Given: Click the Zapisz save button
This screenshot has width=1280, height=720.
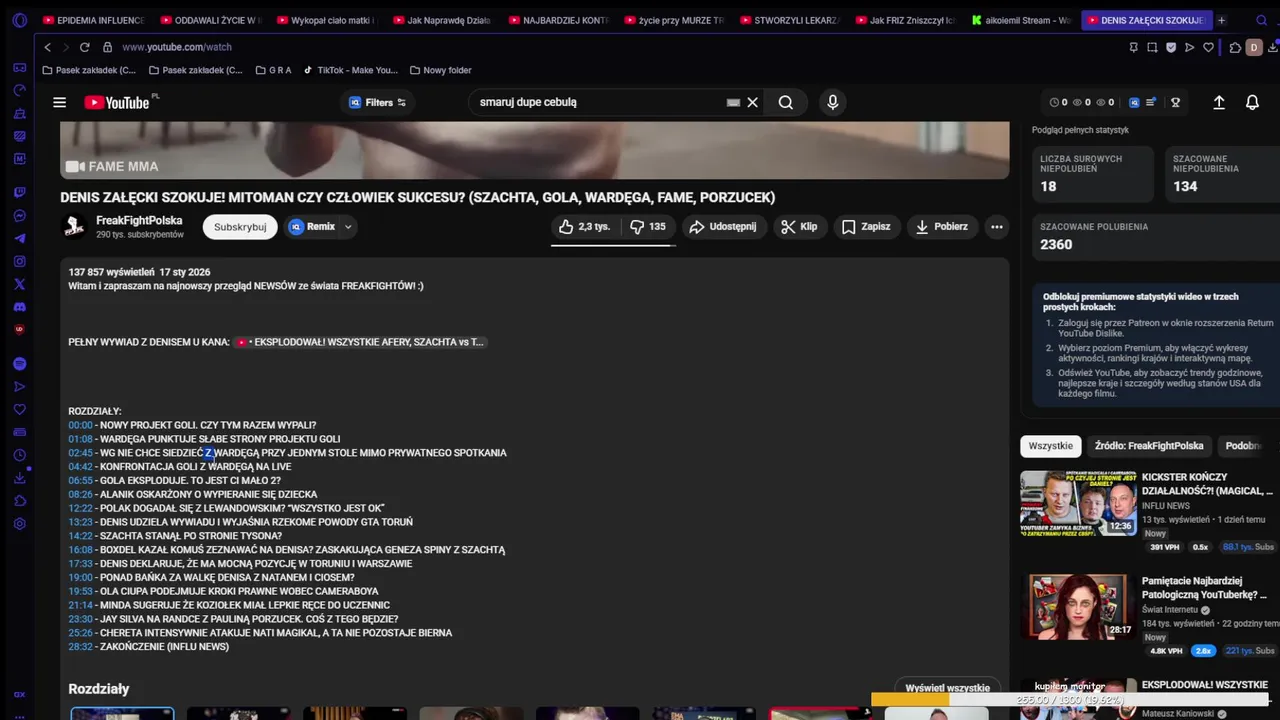Looking at the screenshot, I should tap(866, 227).
